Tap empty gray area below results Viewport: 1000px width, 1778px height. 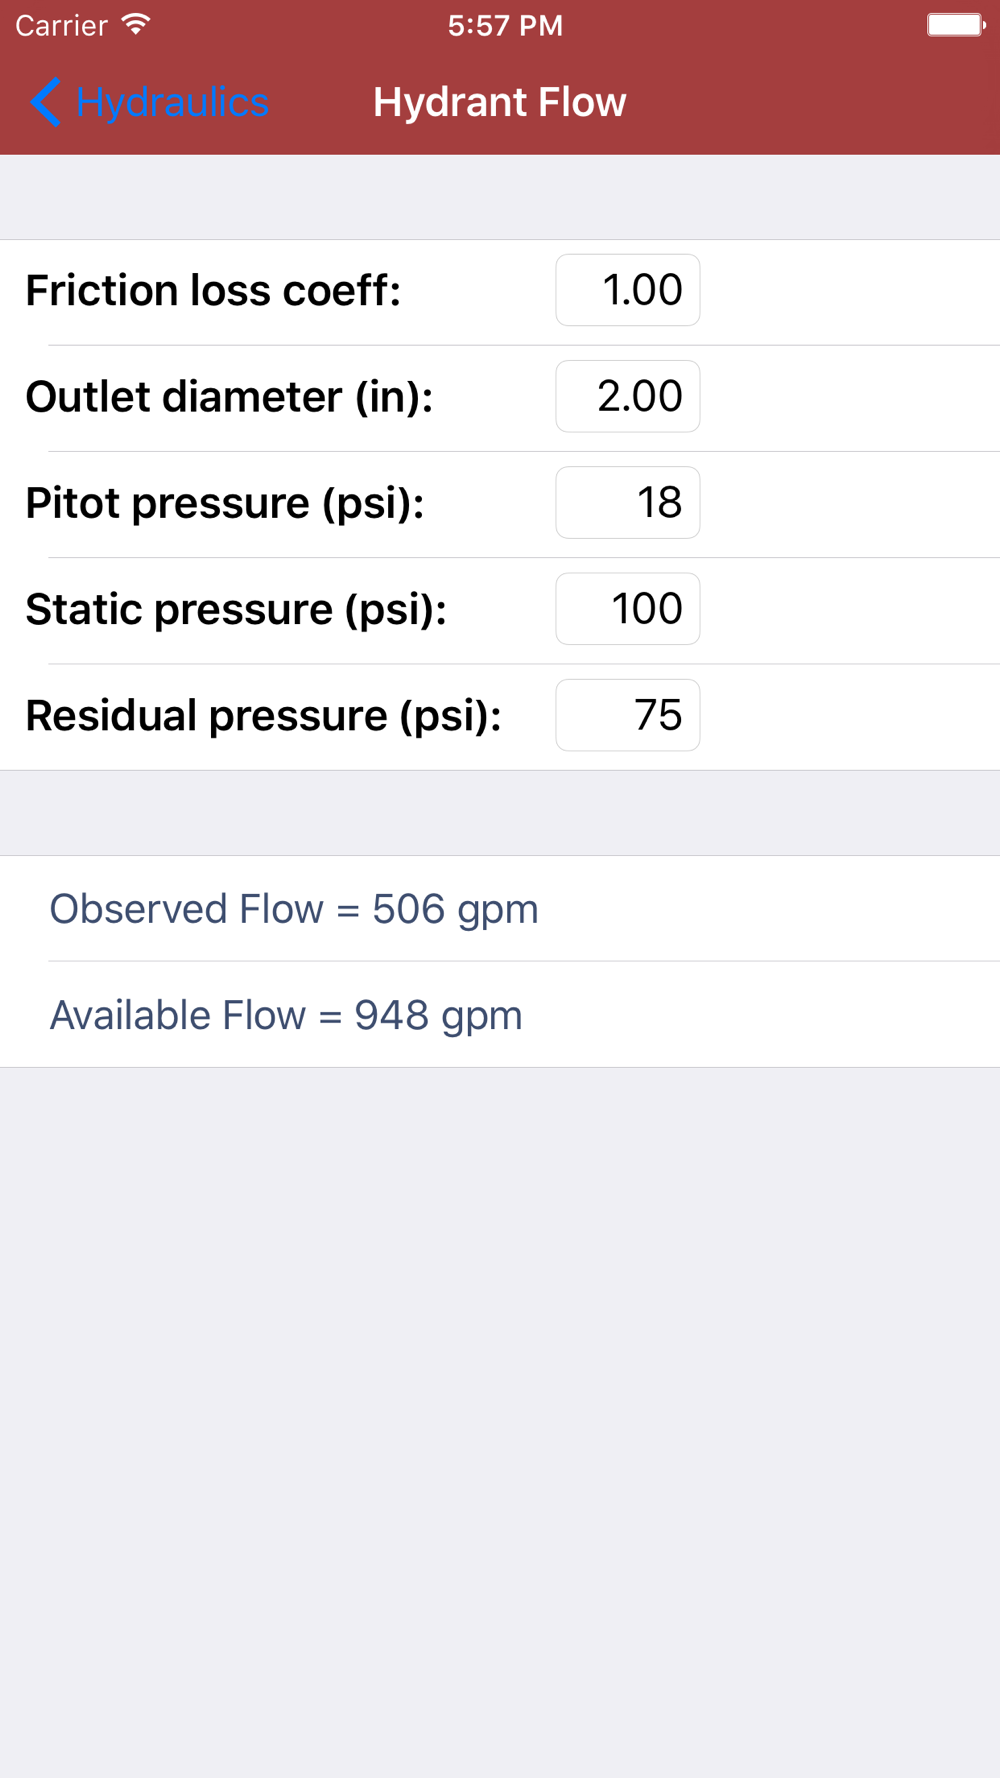[500, 1420]
